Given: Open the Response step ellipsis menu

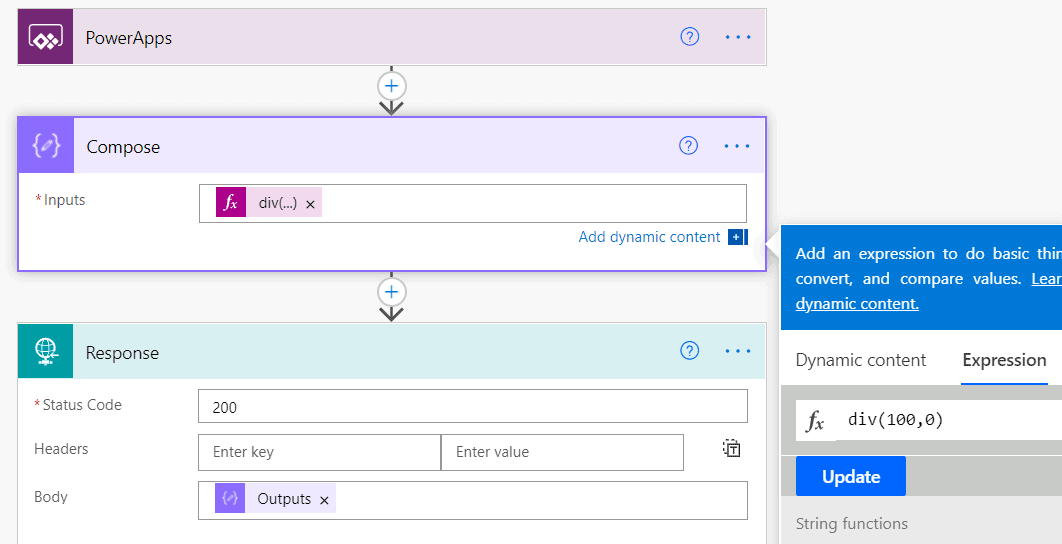Looking at the screenshot, I should point(738,351).
